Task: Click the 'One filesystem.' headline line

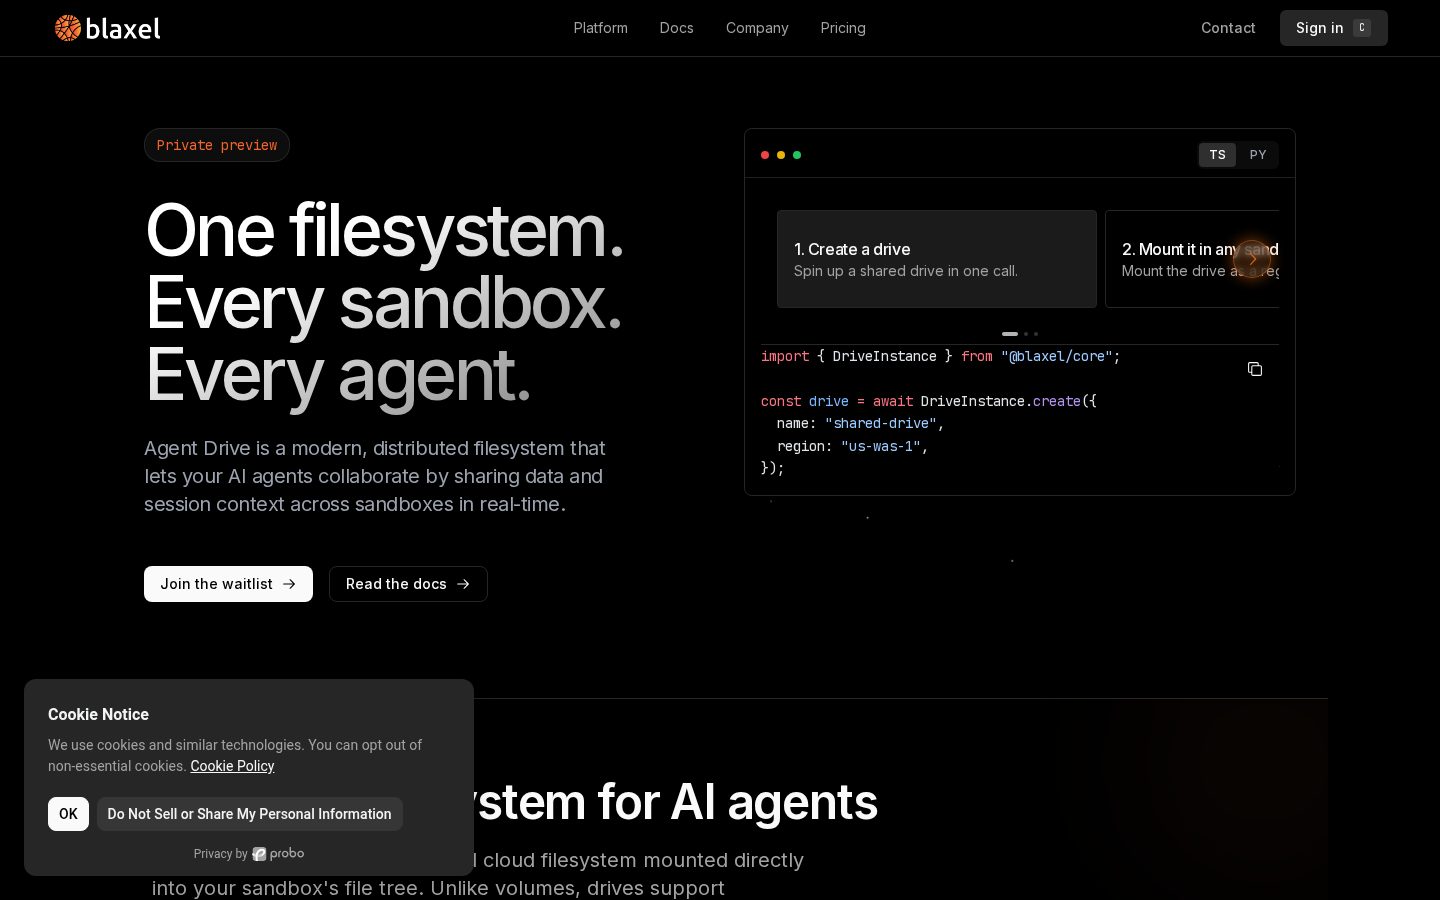Action: (x=385, y=231)
